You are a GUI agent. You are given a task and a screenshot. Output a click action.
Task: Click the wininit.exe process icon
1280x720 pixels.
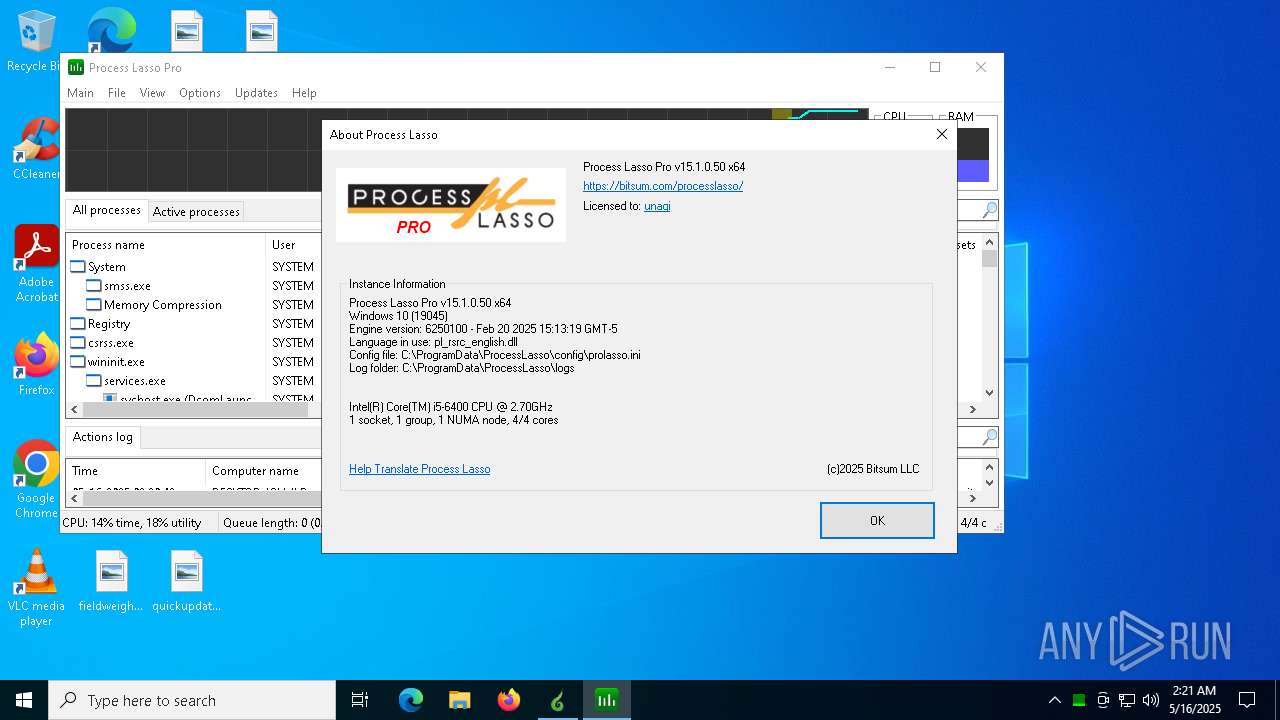pos(77,362)
